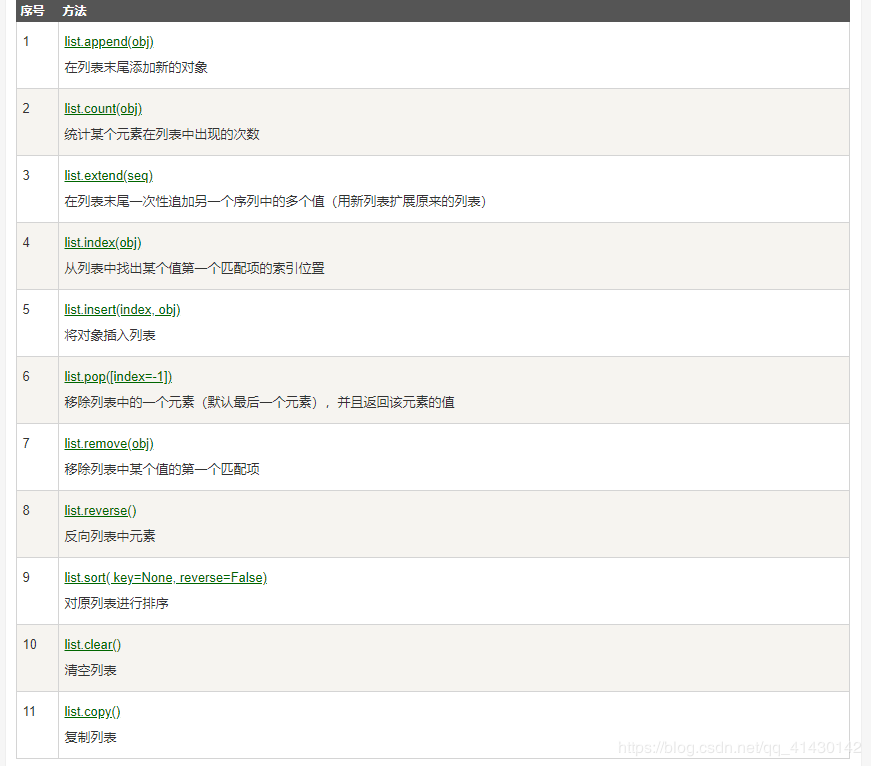Select row number 1 in the table
871x766 pixels.
pos(25,41)
